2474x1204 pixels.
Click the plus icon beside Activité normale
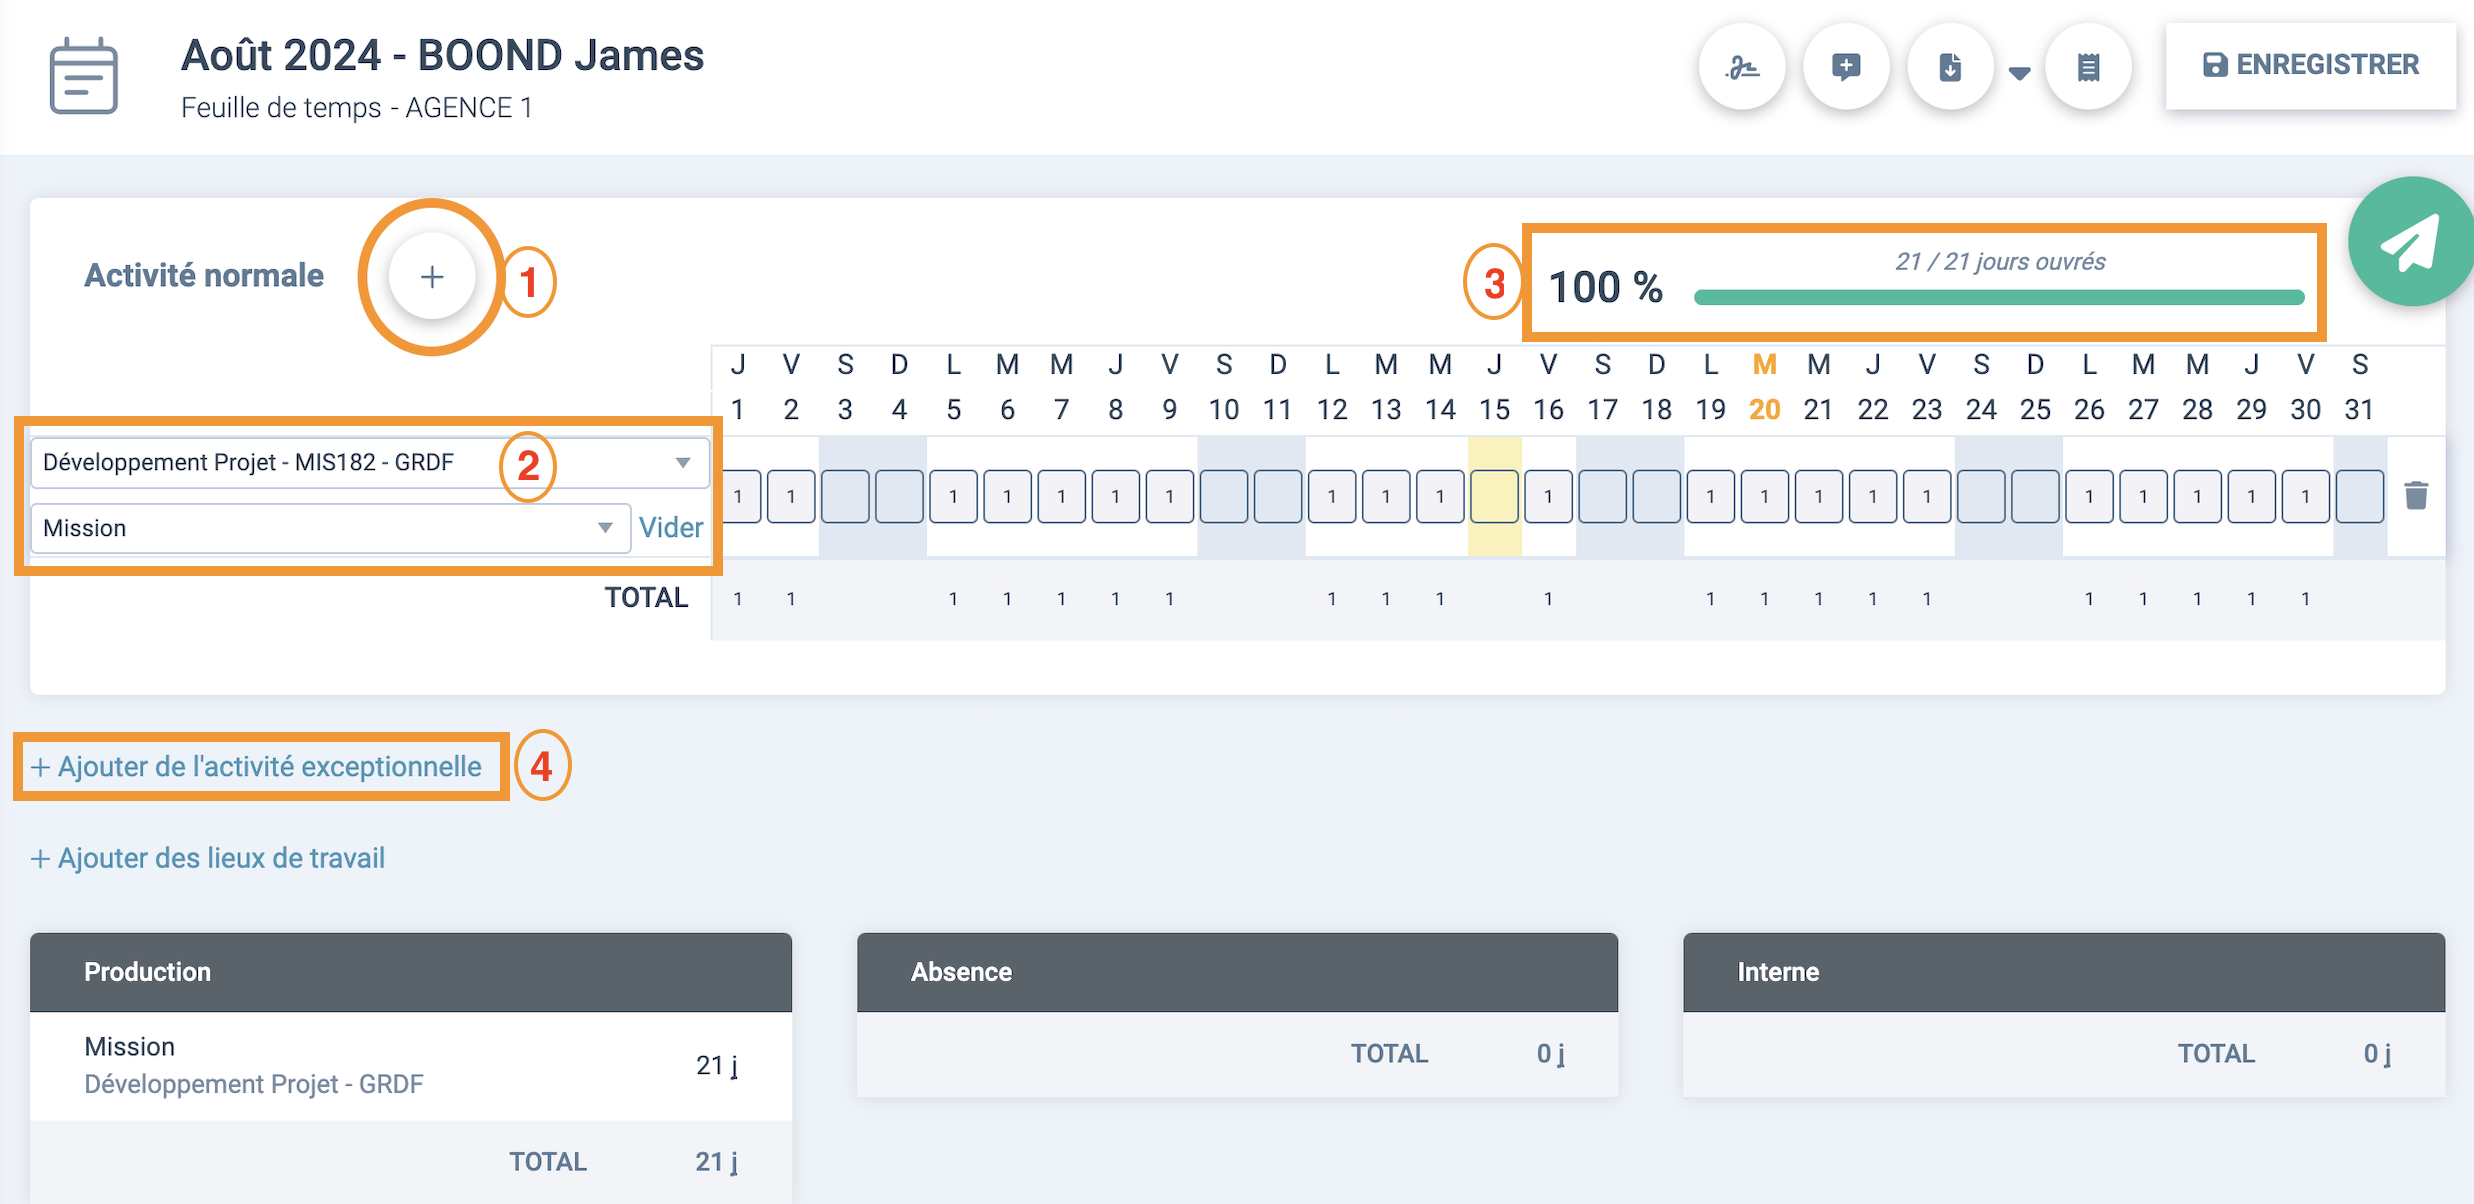pyautogui.click(x=432, y=277)
